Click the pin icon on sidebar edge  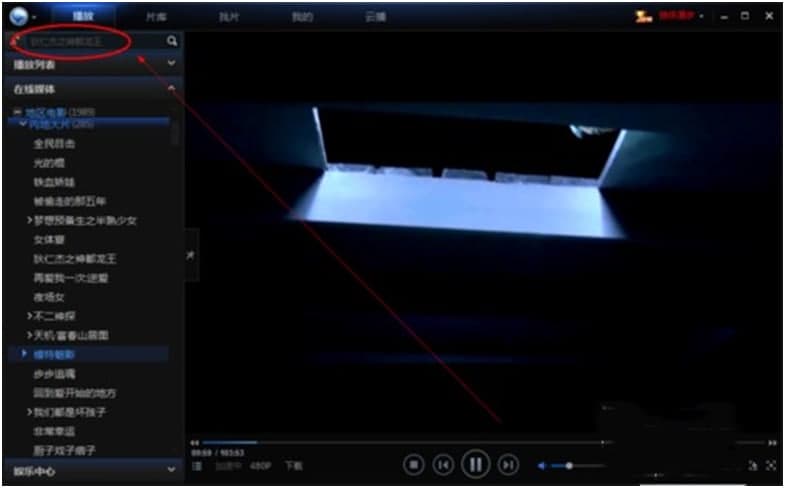(191, 255)
